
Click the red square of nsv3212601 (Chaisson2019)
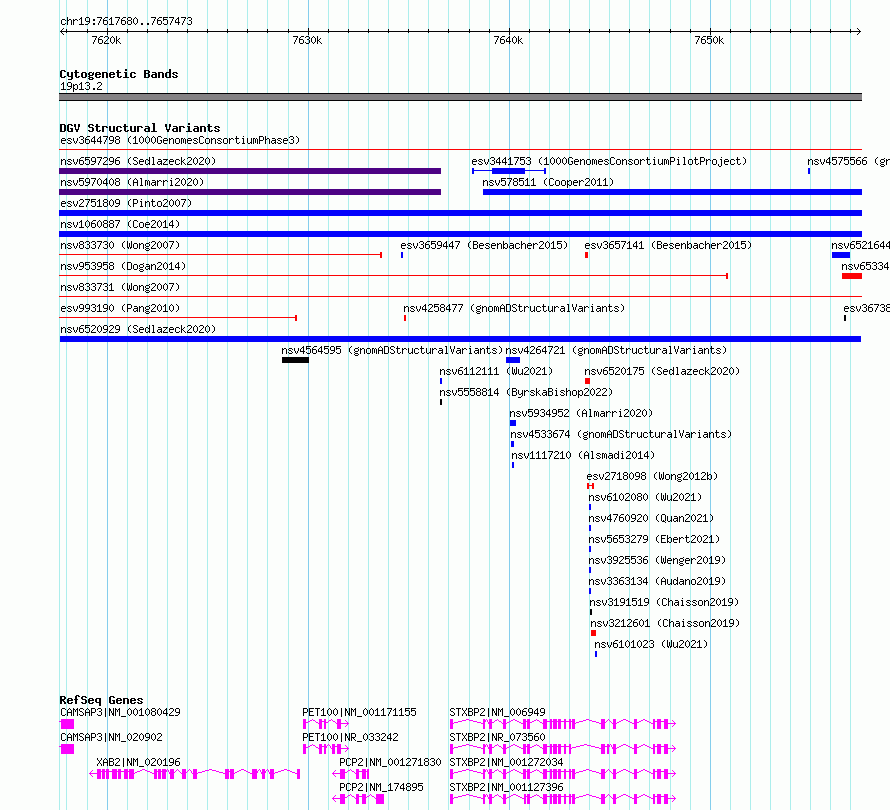tap(594, 633)
